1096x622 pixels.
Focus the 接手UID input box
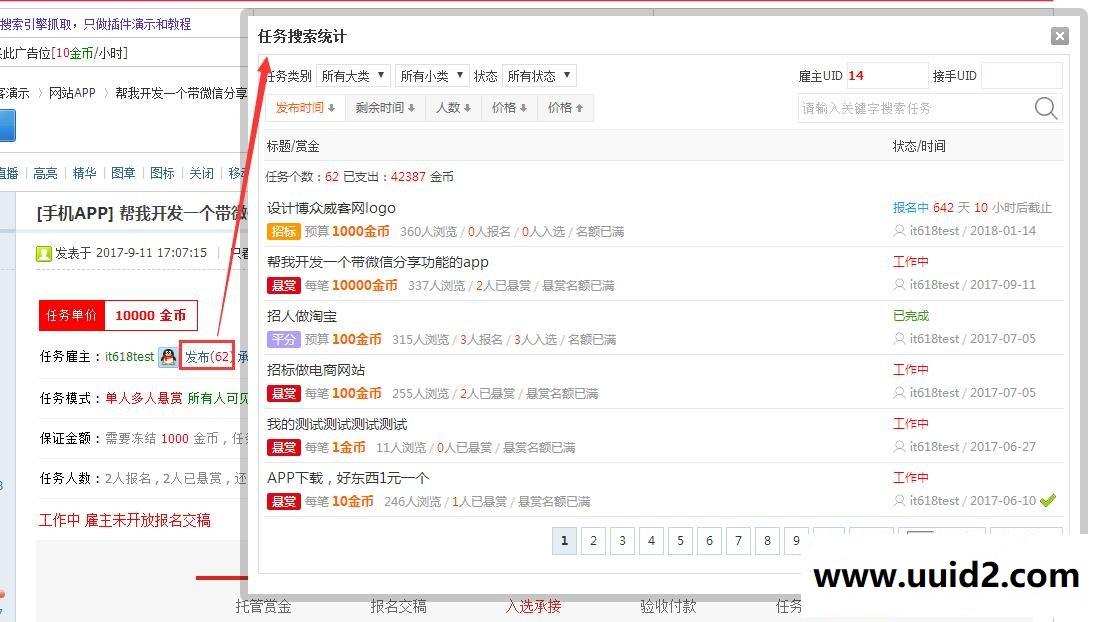tap(1021, 76)
